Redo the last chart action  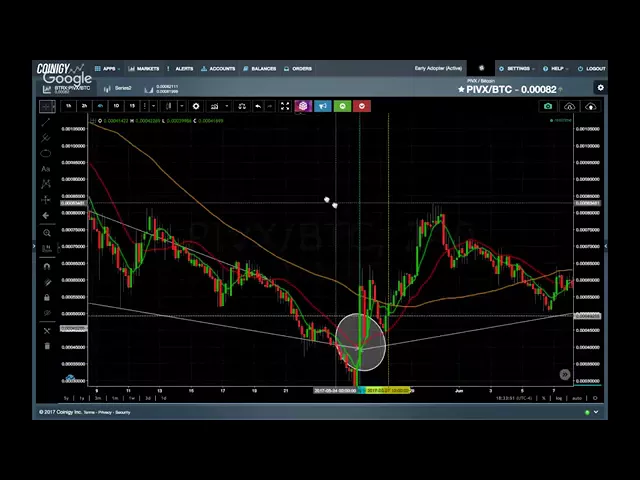[269, 106]
